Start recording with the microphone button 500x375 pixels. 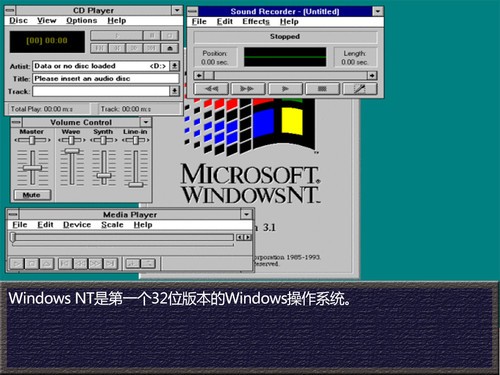point(360,89)
